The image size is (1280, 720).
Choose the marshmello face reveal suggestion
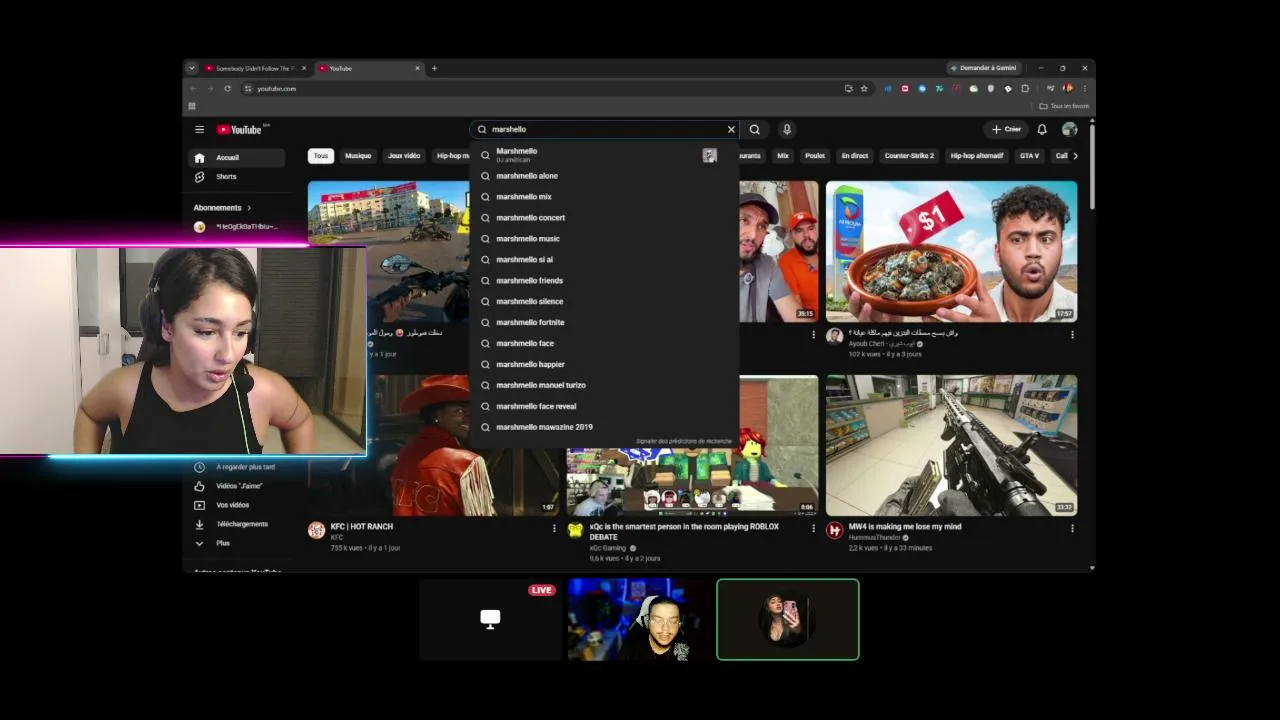click(x=602, y=406)
